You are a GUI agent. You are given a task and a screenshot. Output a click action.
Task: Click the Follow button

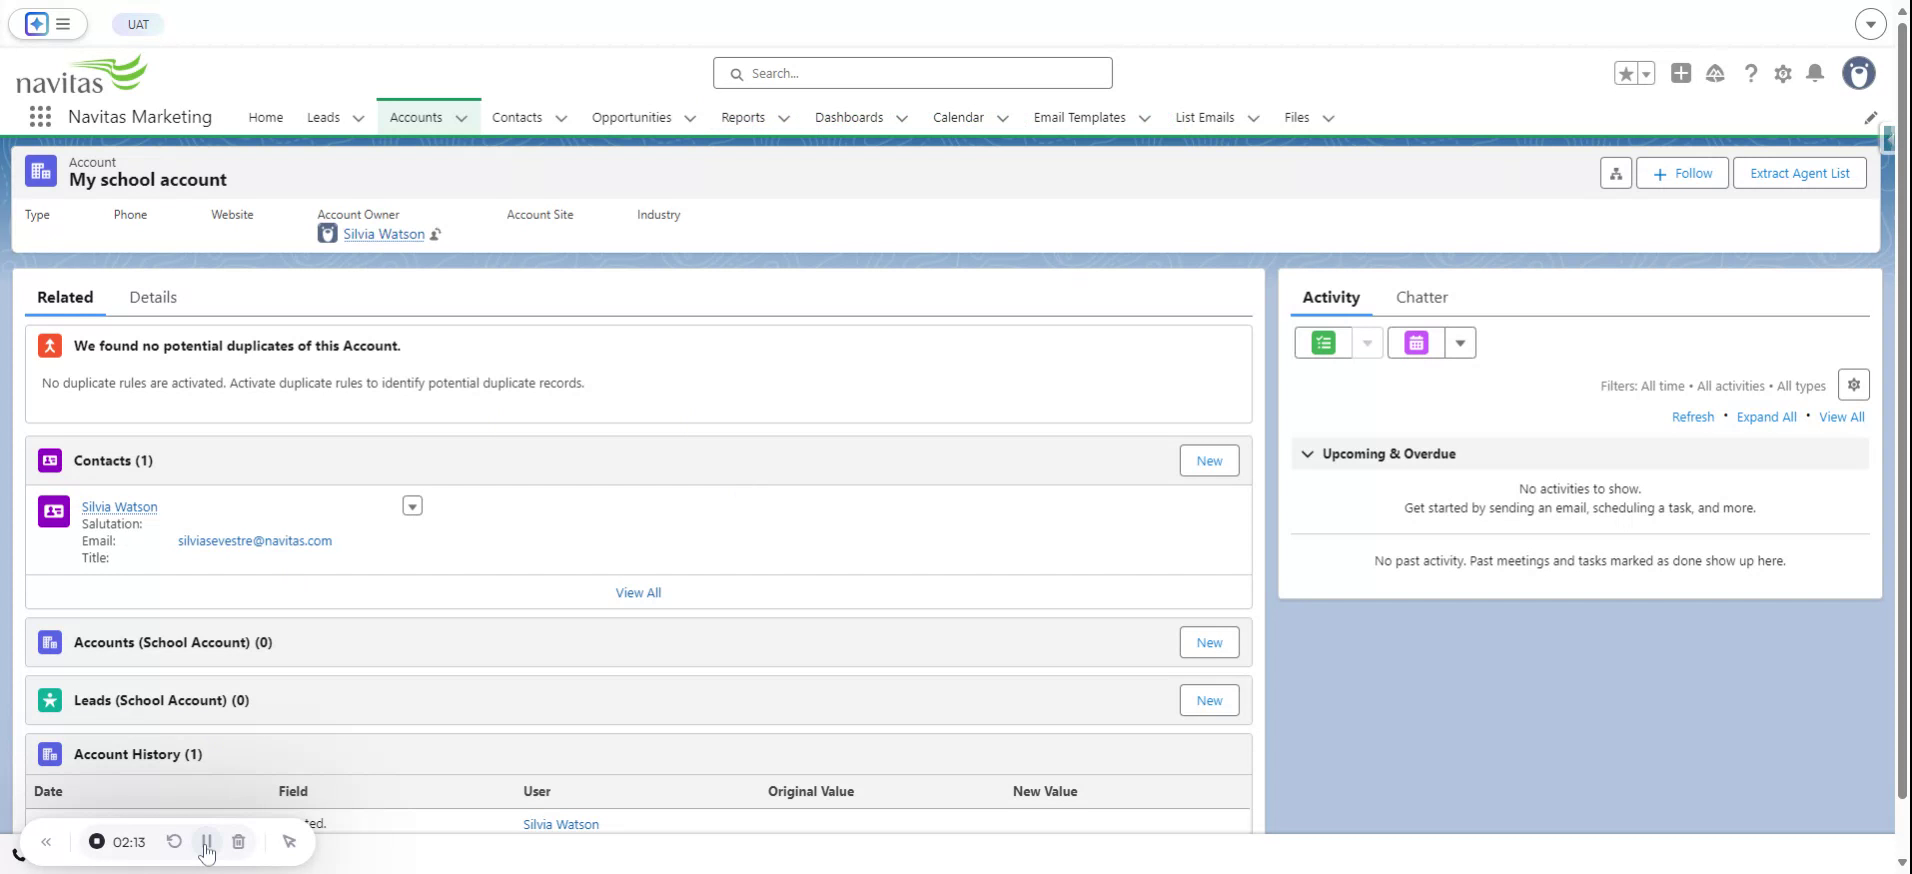(1682, 173)
